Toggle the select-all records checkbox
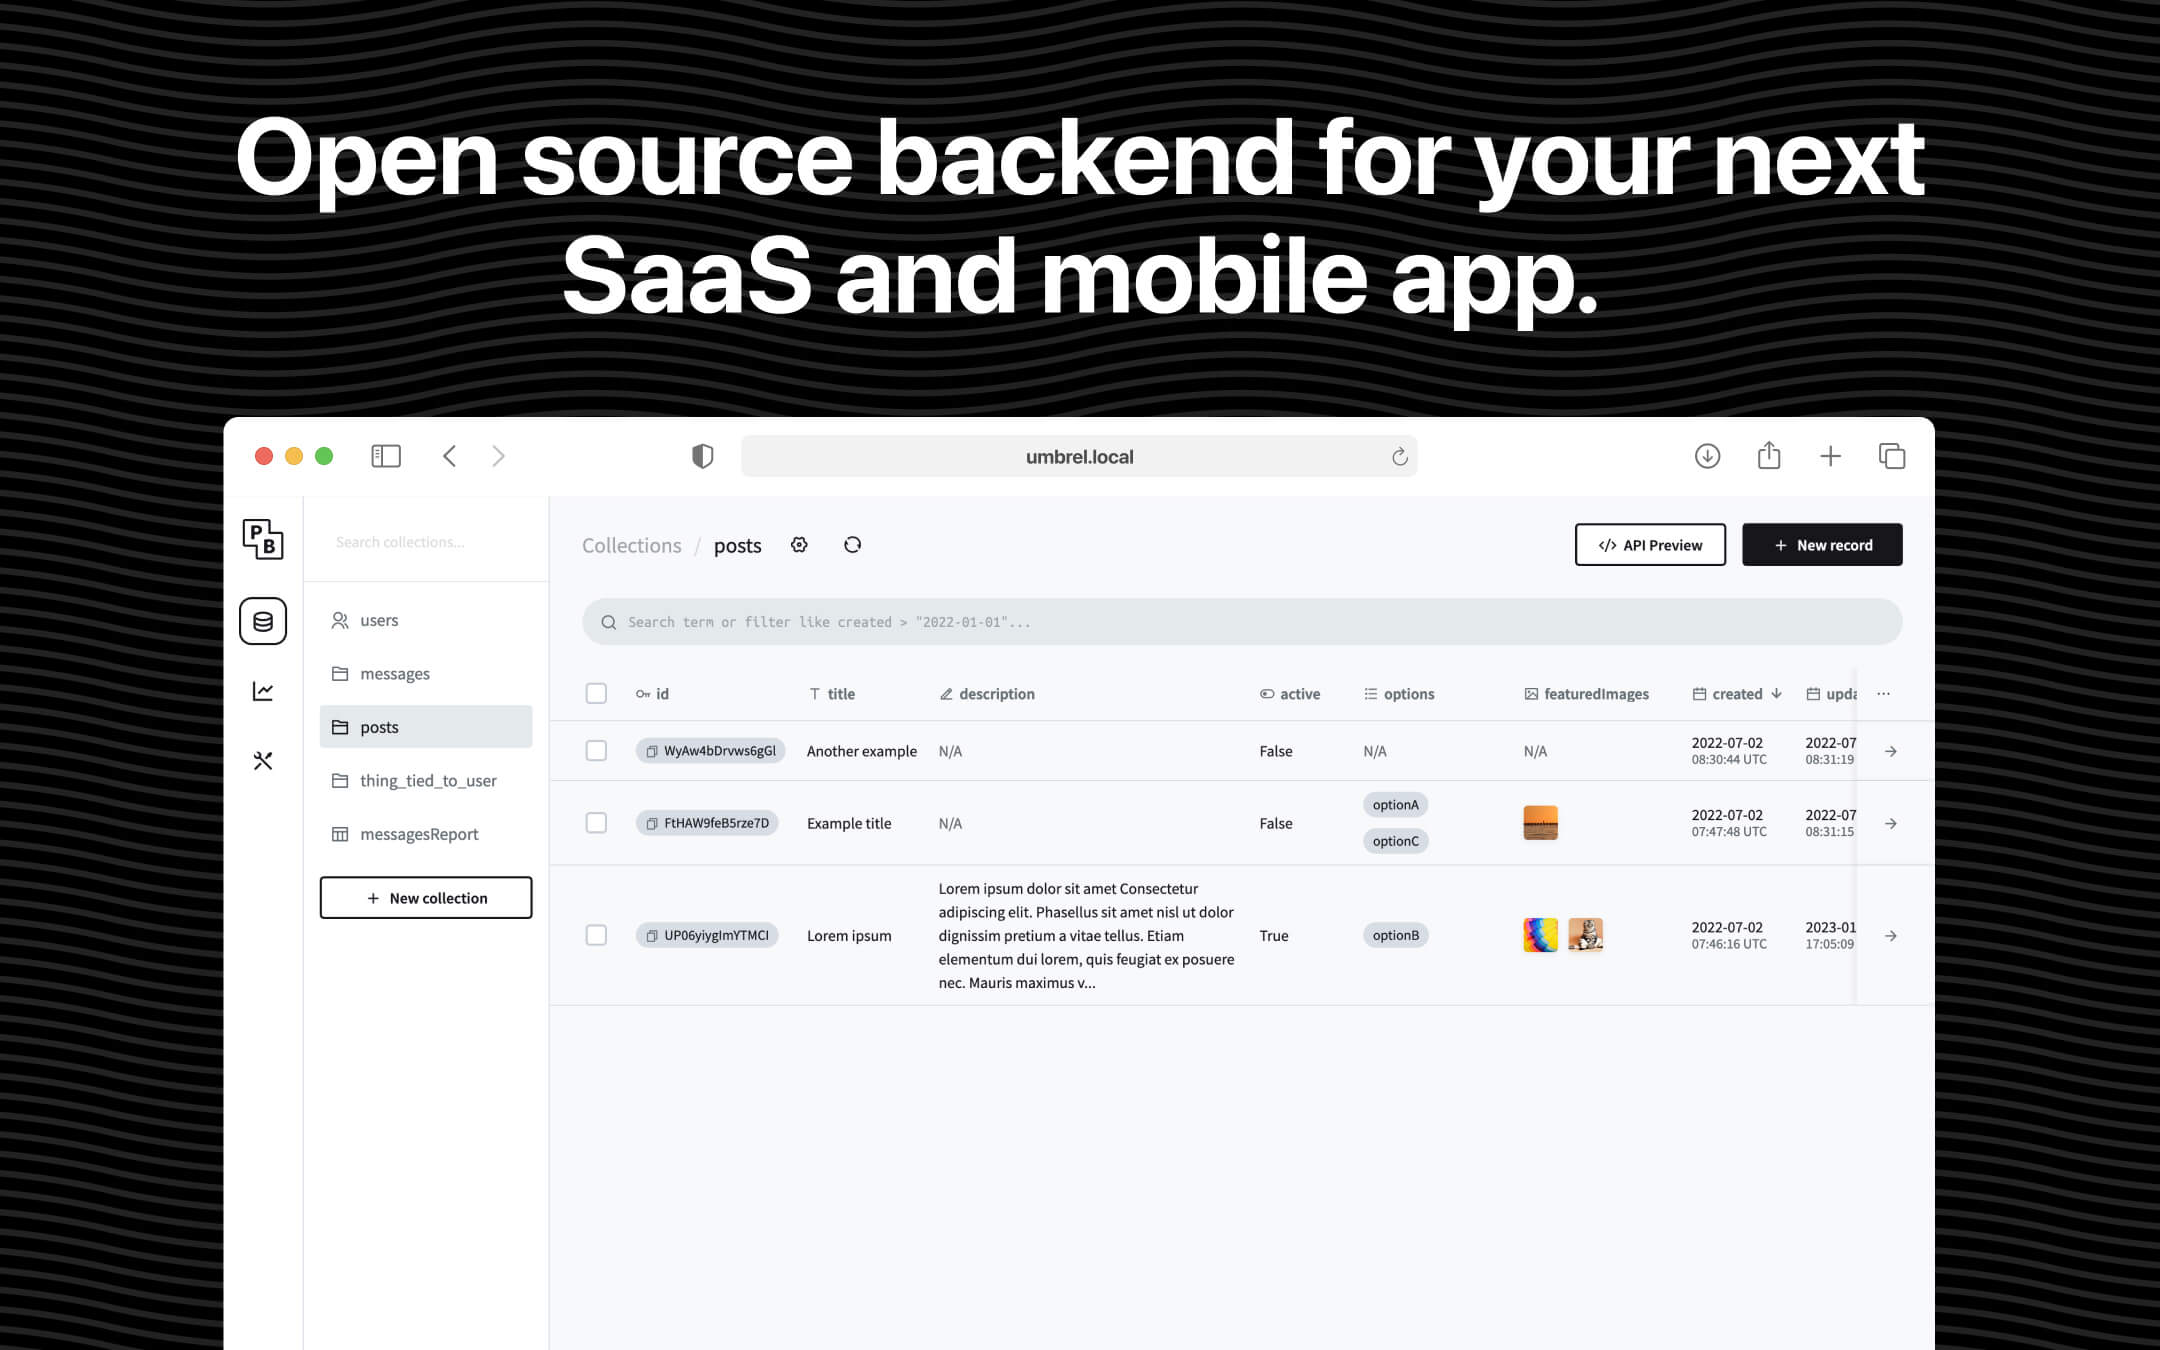The width and height of the screenshot is (2160, 1350). [596, 694]
